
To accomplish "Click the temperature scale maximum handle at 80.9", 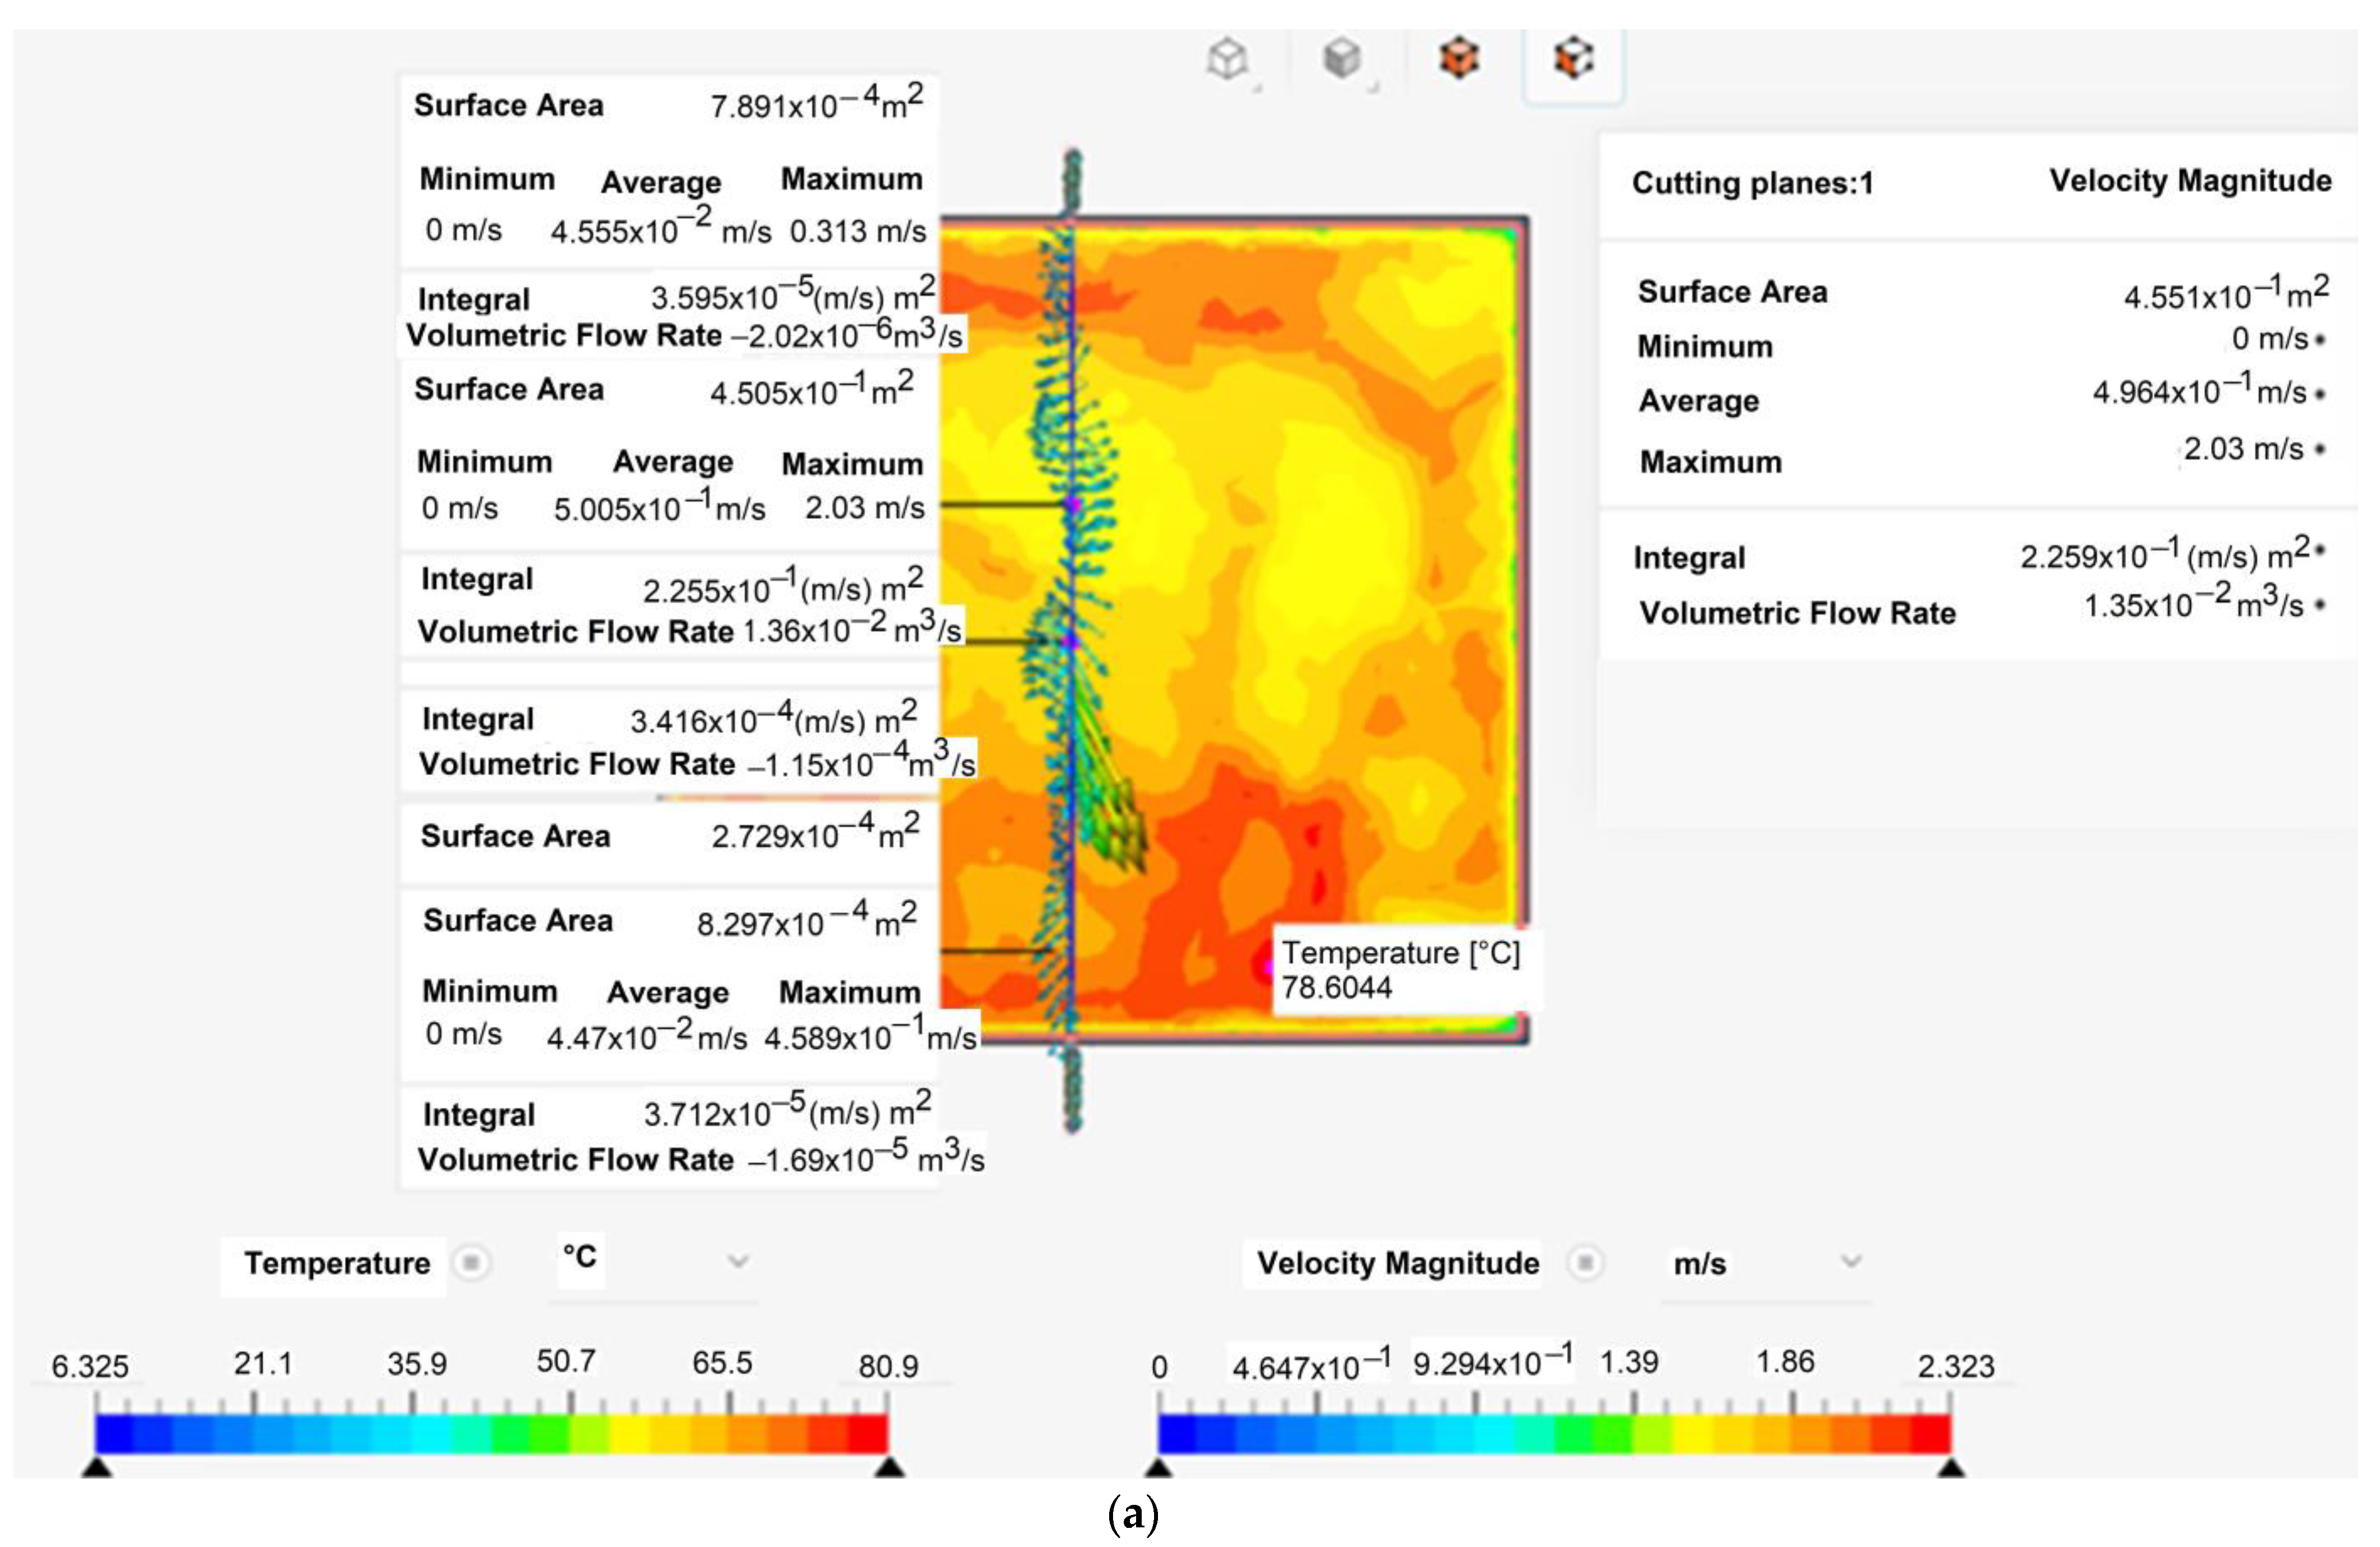I will coord(889,1468).
